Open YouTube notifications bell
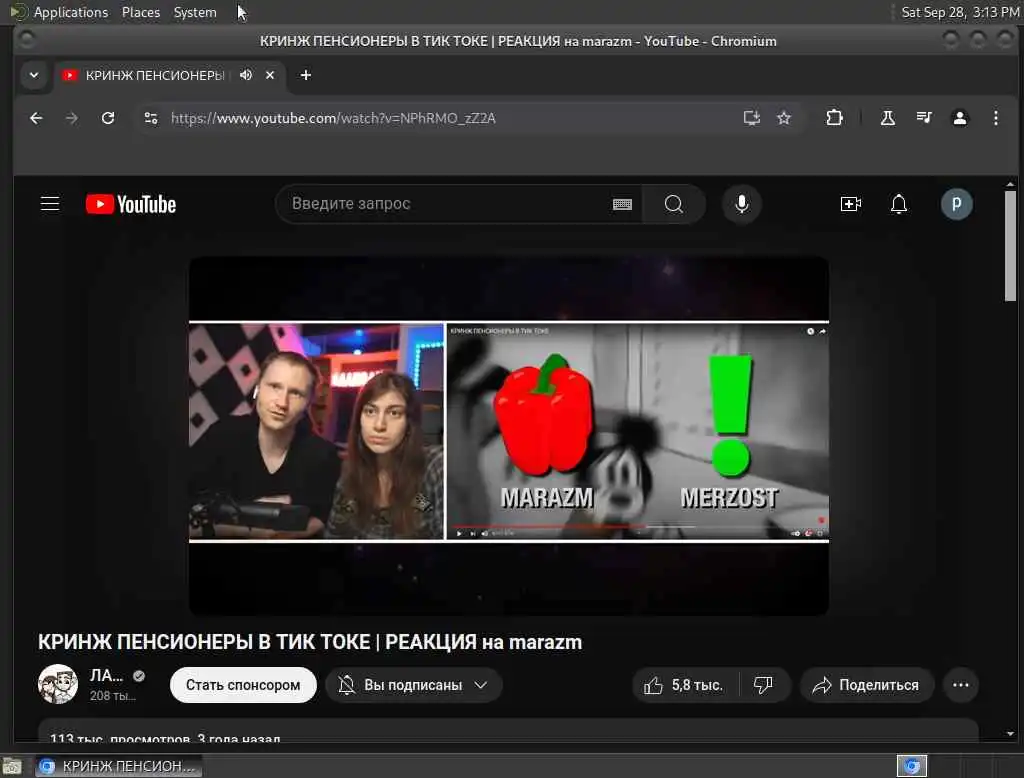 coord(899,204)
